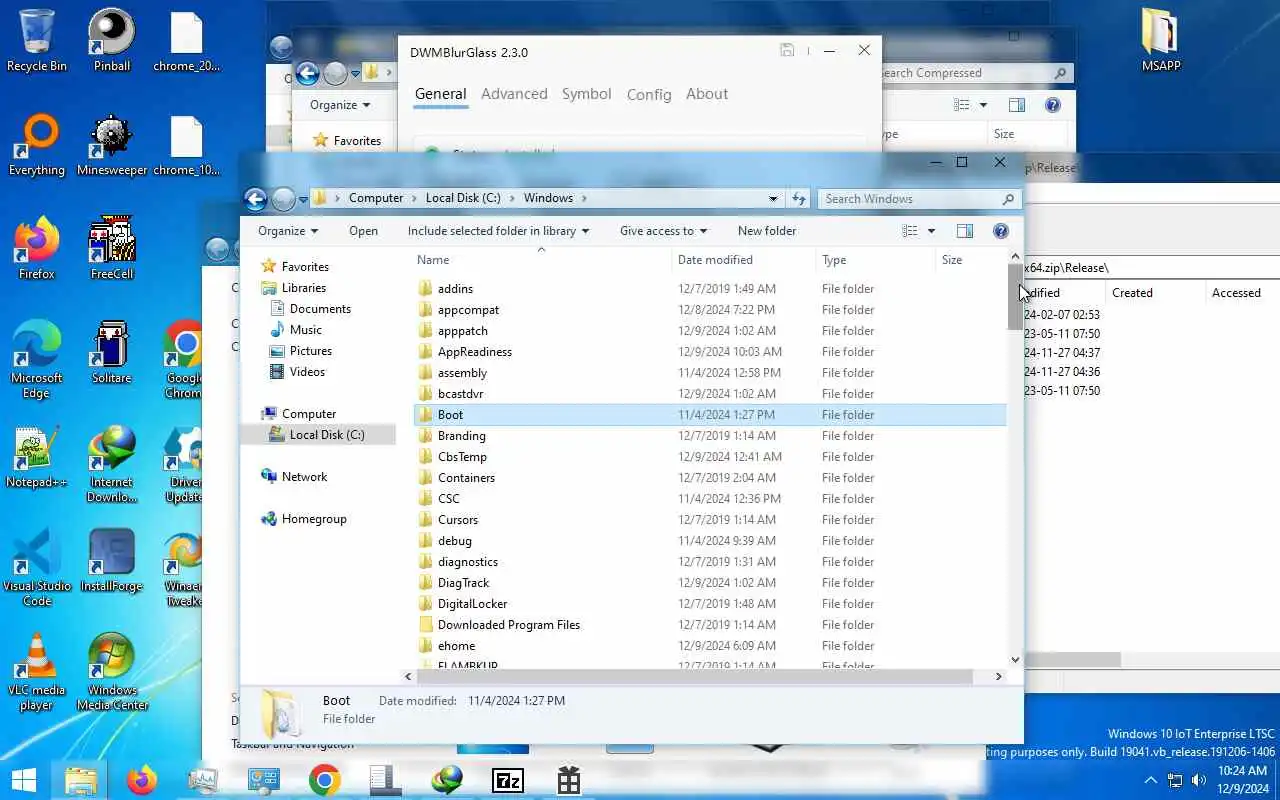
Task: Select Documents in the navigation pane
Action: [x=320, y=309]
